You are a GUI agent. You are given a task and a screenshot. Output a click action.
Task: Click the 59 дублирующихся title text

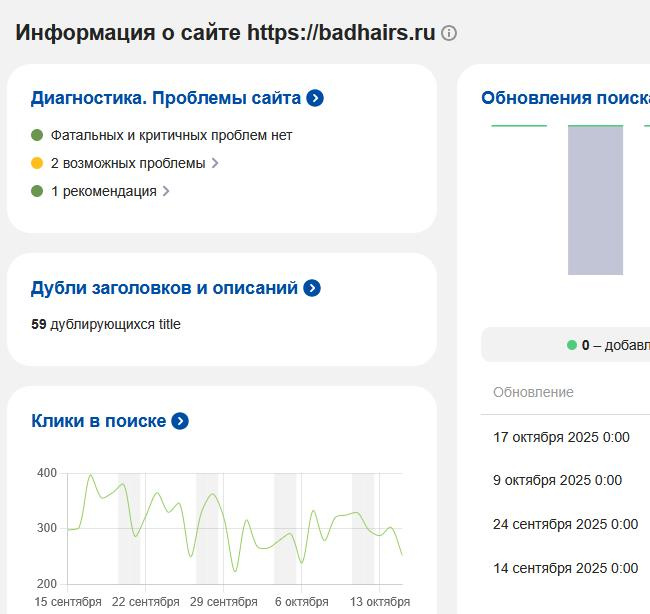pos(106,324)
